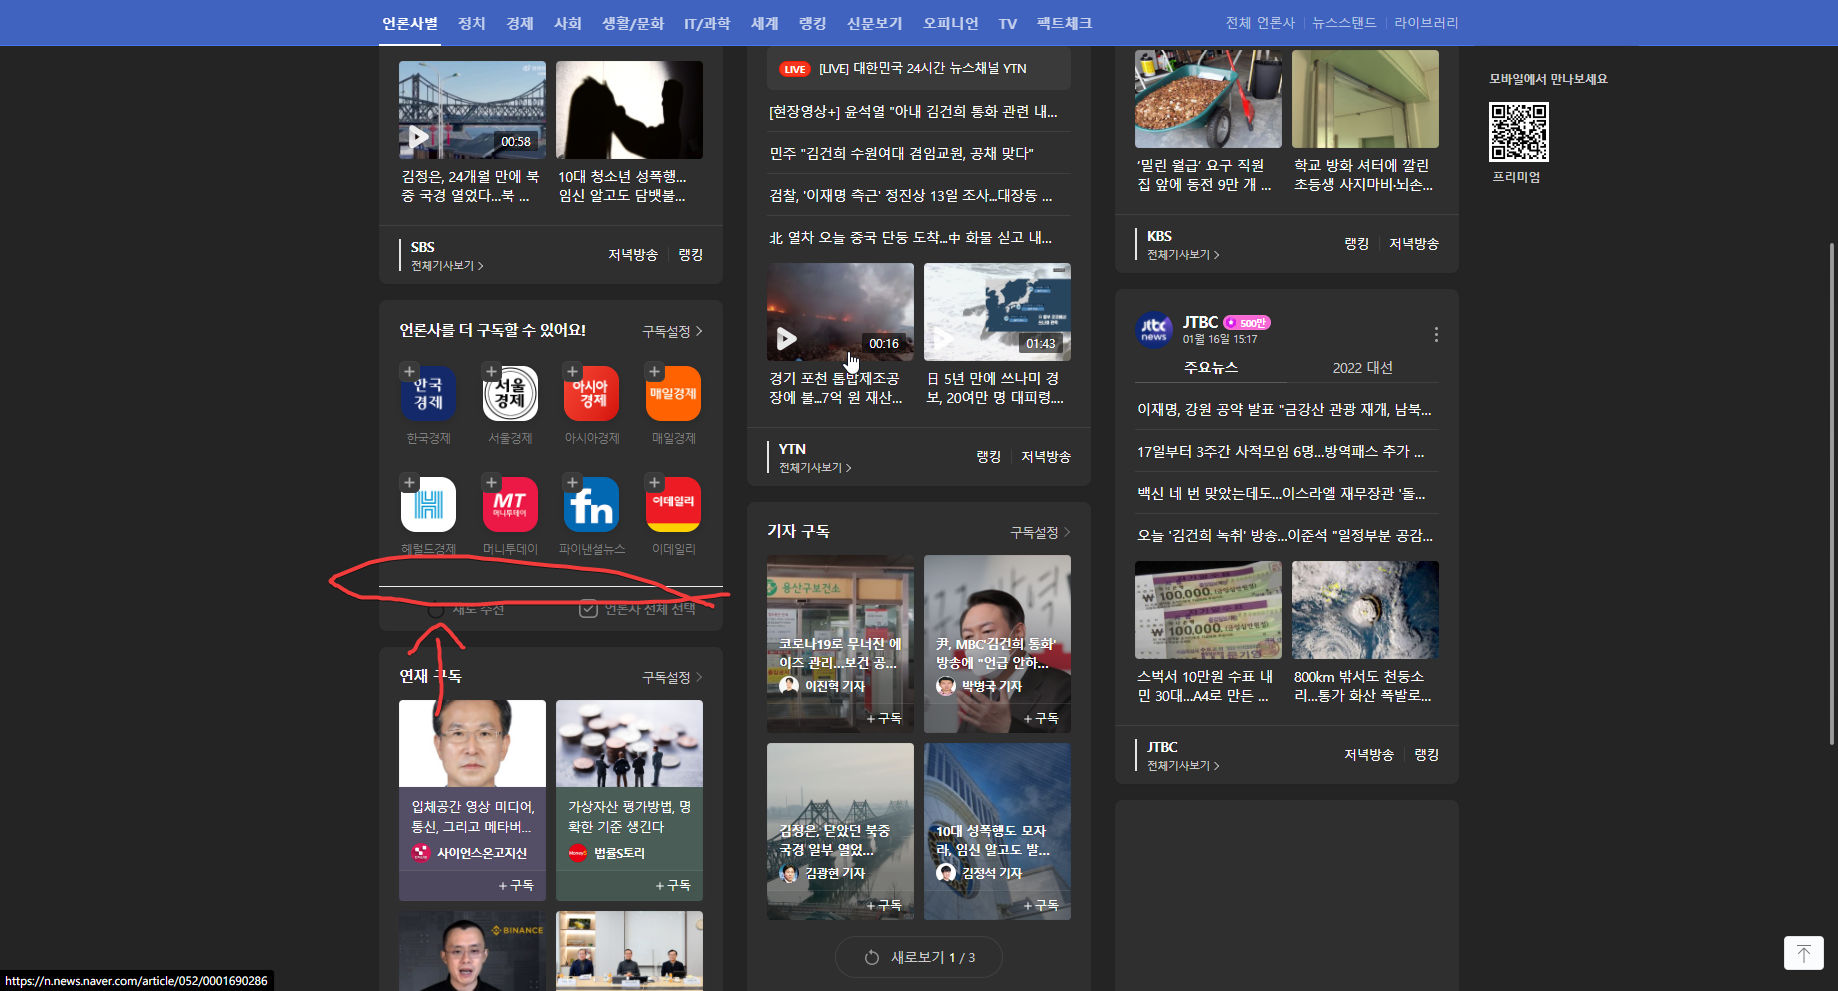The height and width of the screenshot is (991, 1838).
Task: Click the 머니투데이 MT logo icon
Action: click(509, 504)
